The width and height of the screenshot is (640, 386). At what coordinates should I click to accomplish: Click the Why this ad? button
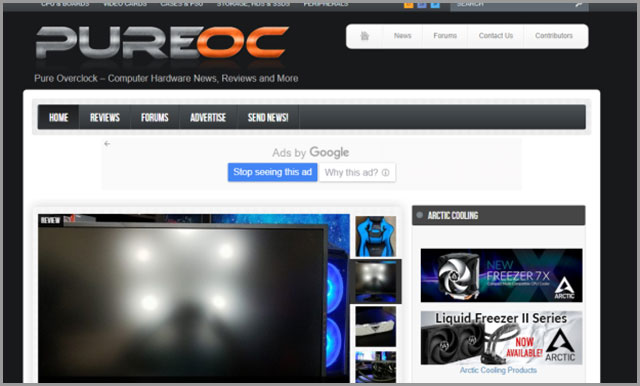point(357,173)
